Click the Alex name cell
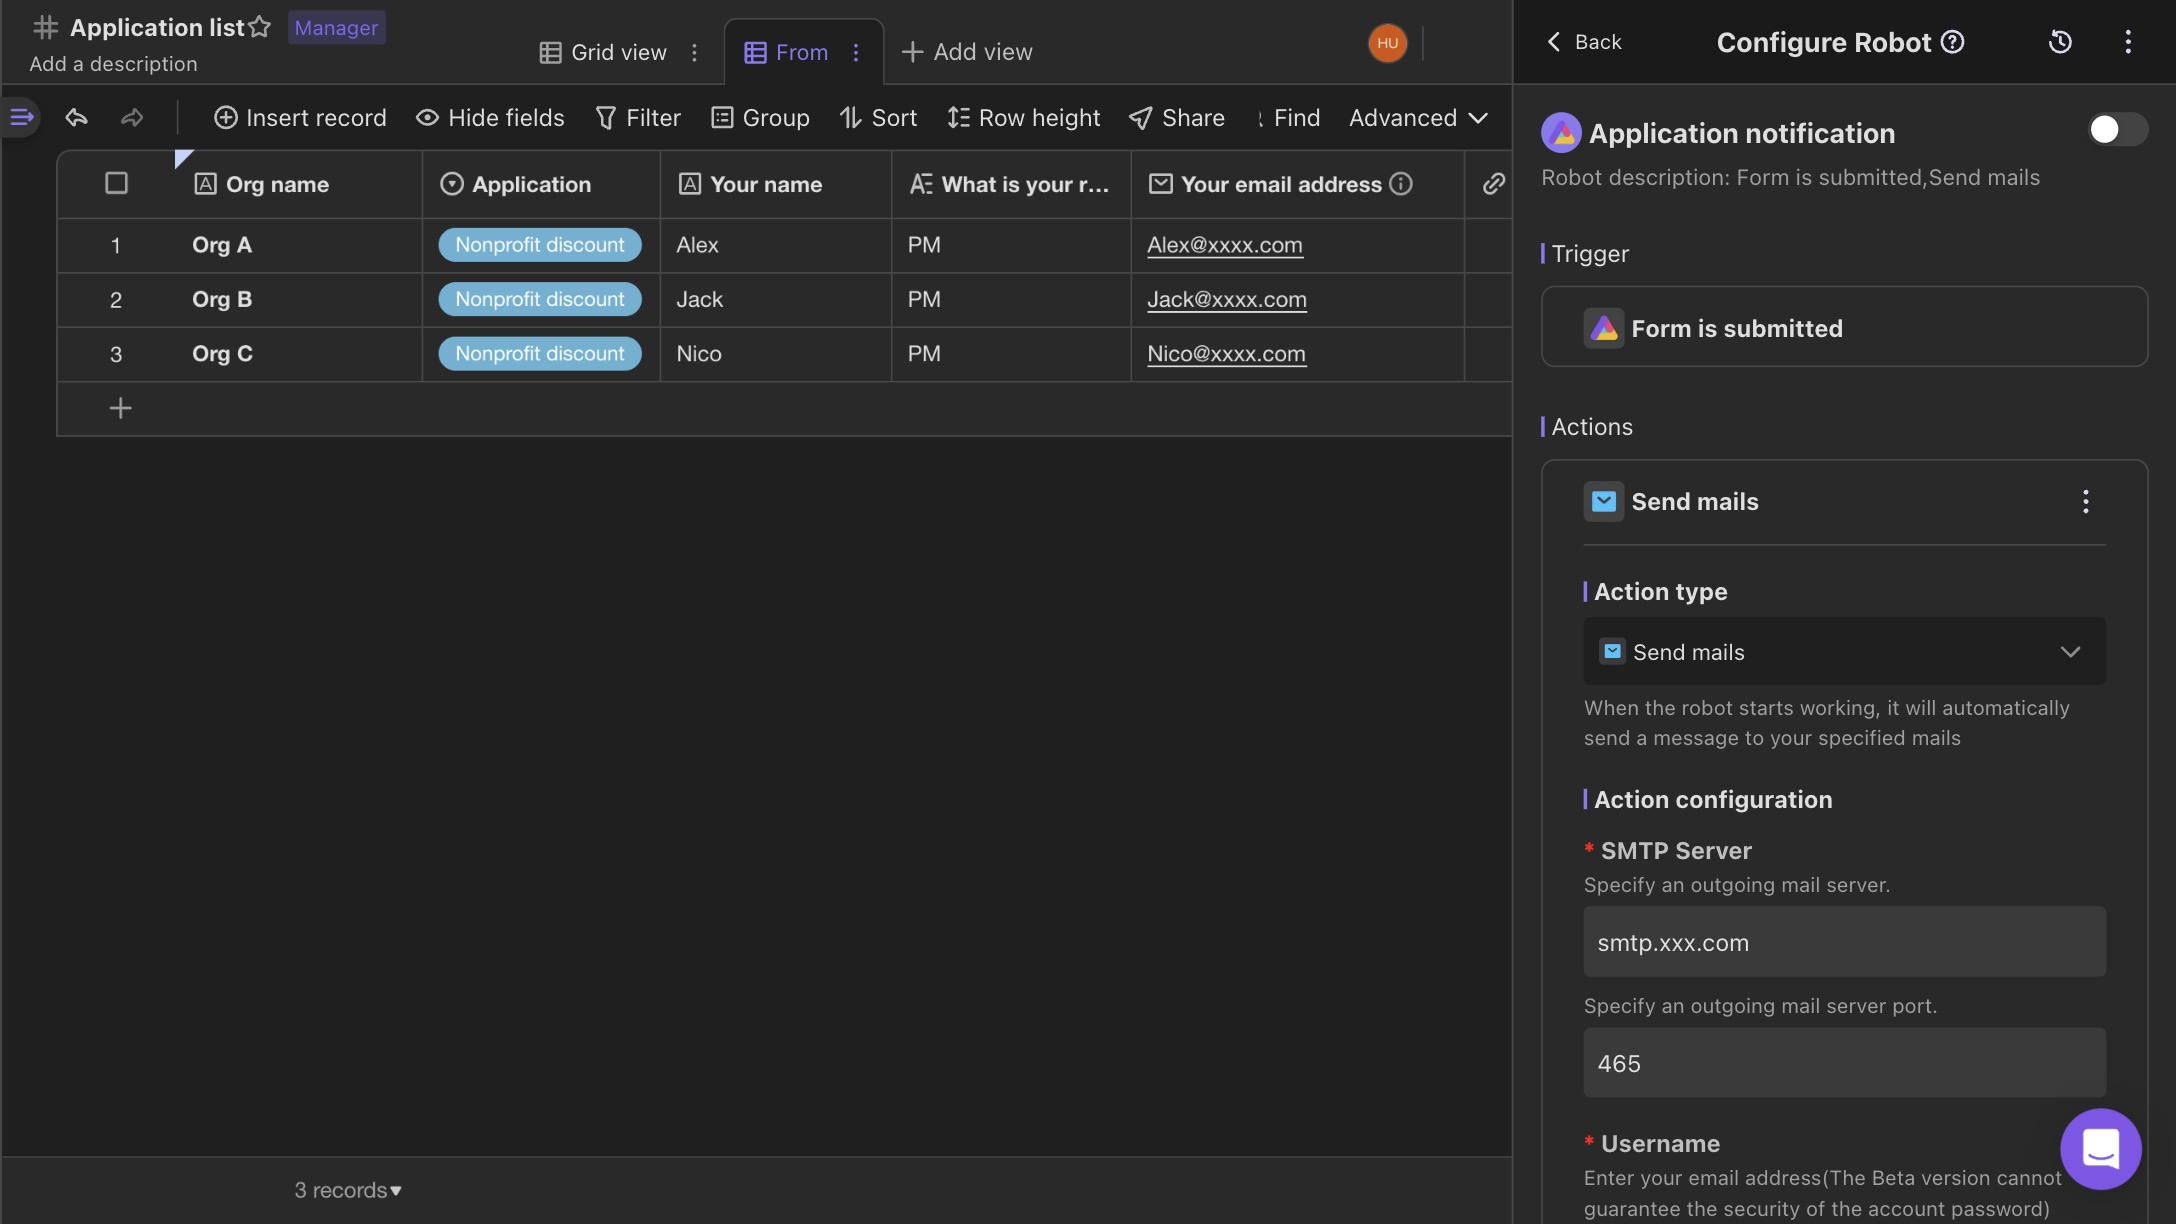The width and height of the screenshot is (2176, 1224). tap(776, 245)
